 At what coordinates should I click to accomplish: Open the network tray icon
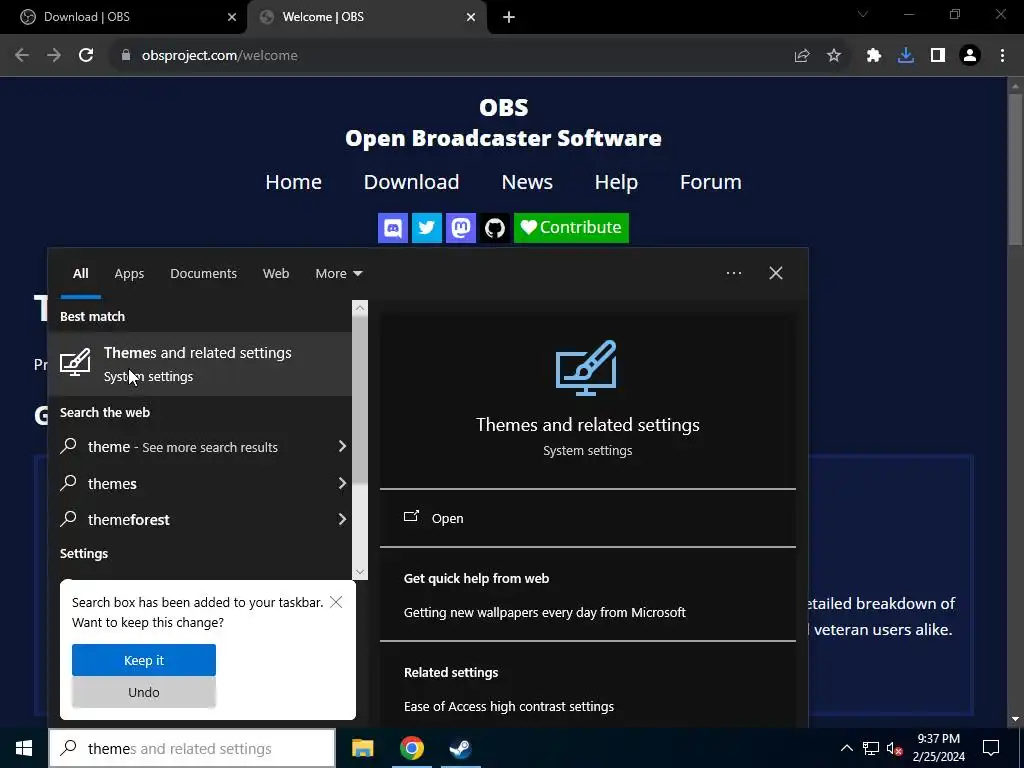871,748
